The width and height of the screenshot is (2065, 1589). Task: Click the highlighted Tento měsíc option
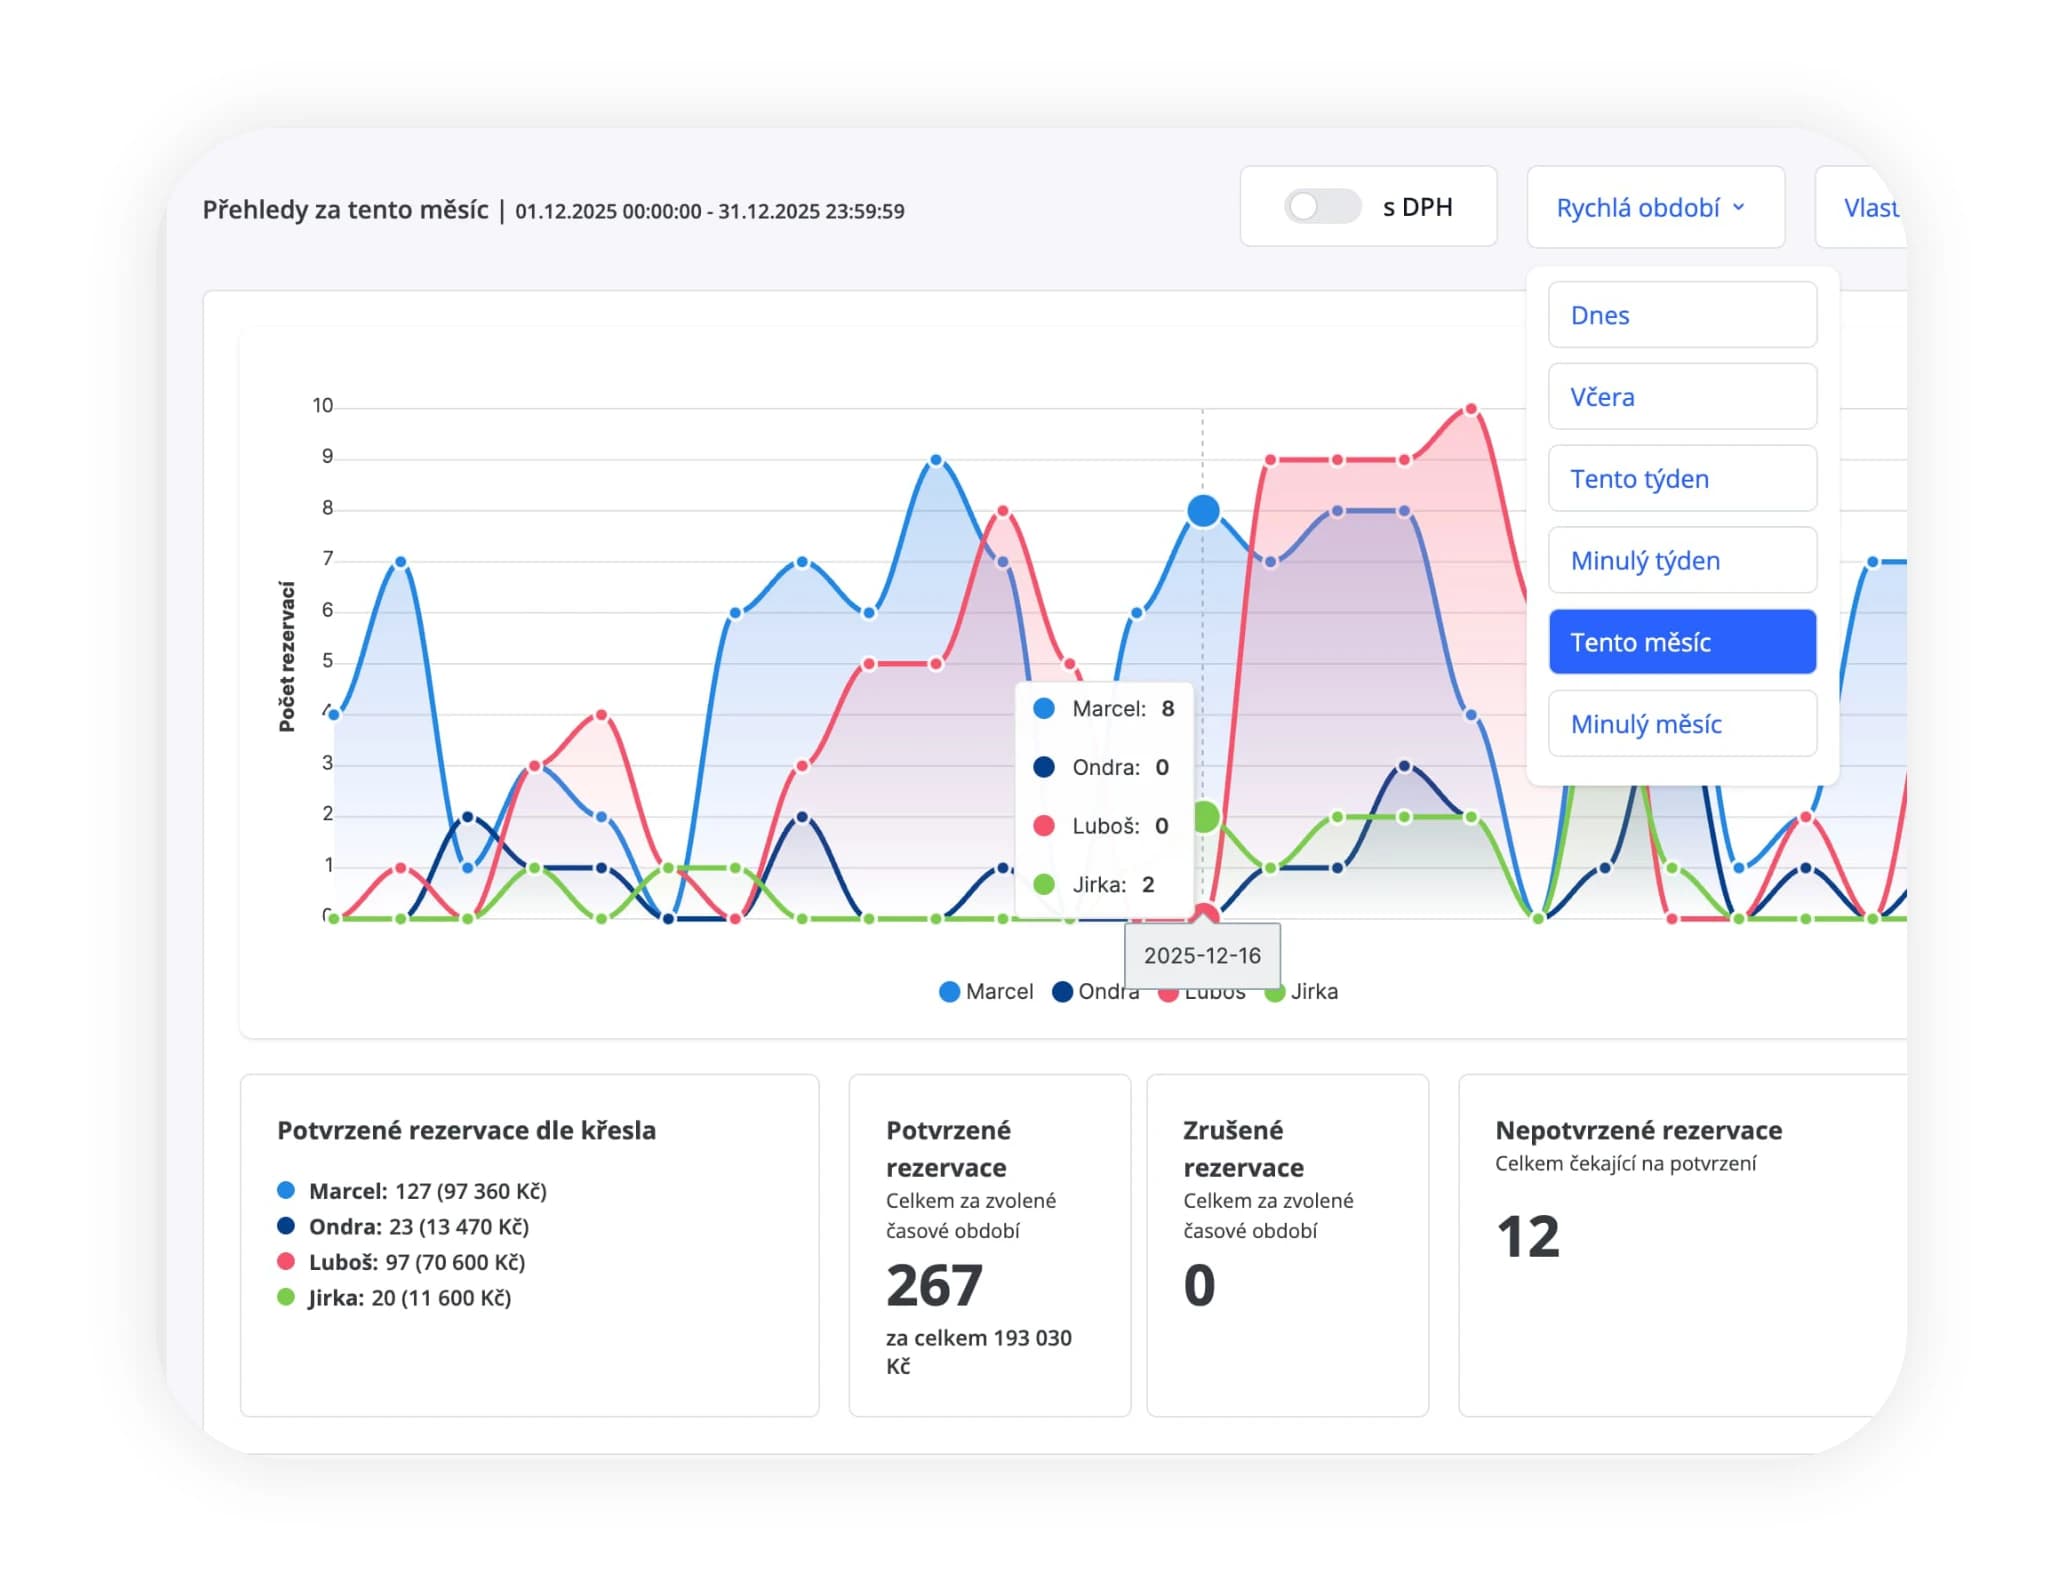pos(1682,642)
